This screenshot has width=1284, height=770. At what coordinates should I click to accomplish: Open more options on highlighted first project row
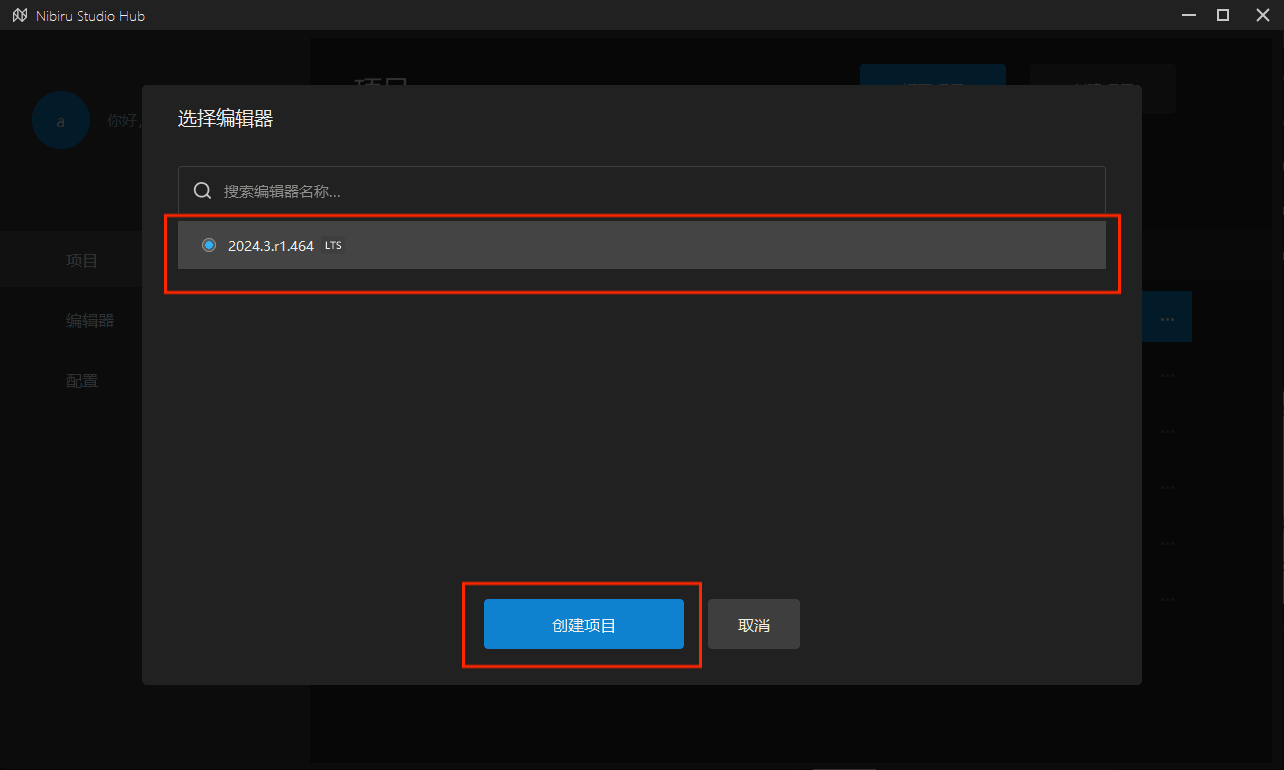click(1167, 319)
